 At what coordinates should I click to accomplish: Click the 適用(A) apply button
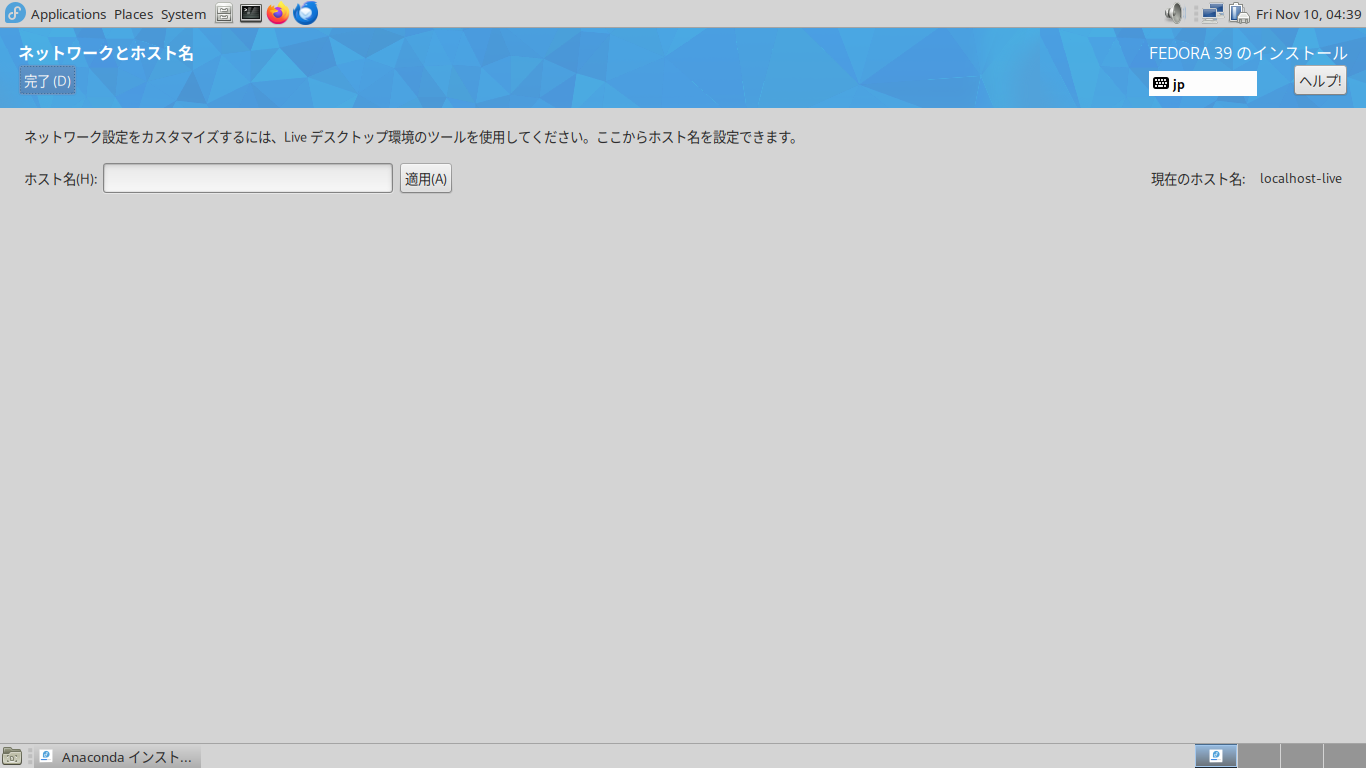[x=426, y=178]
